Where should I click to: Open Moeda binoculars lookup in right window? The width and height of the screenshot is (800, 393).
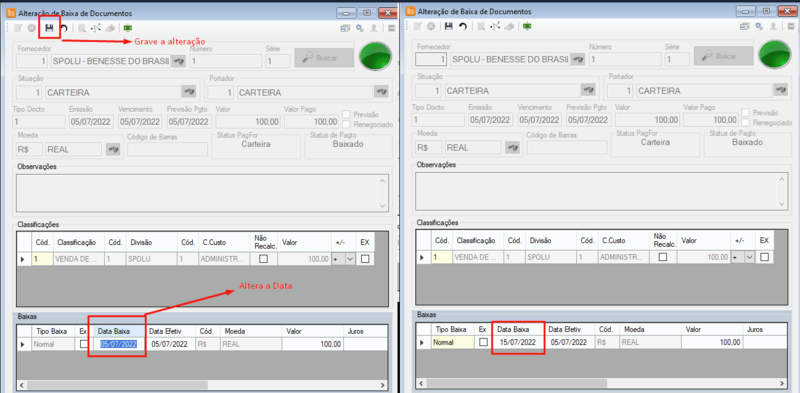tap(512, 147)
